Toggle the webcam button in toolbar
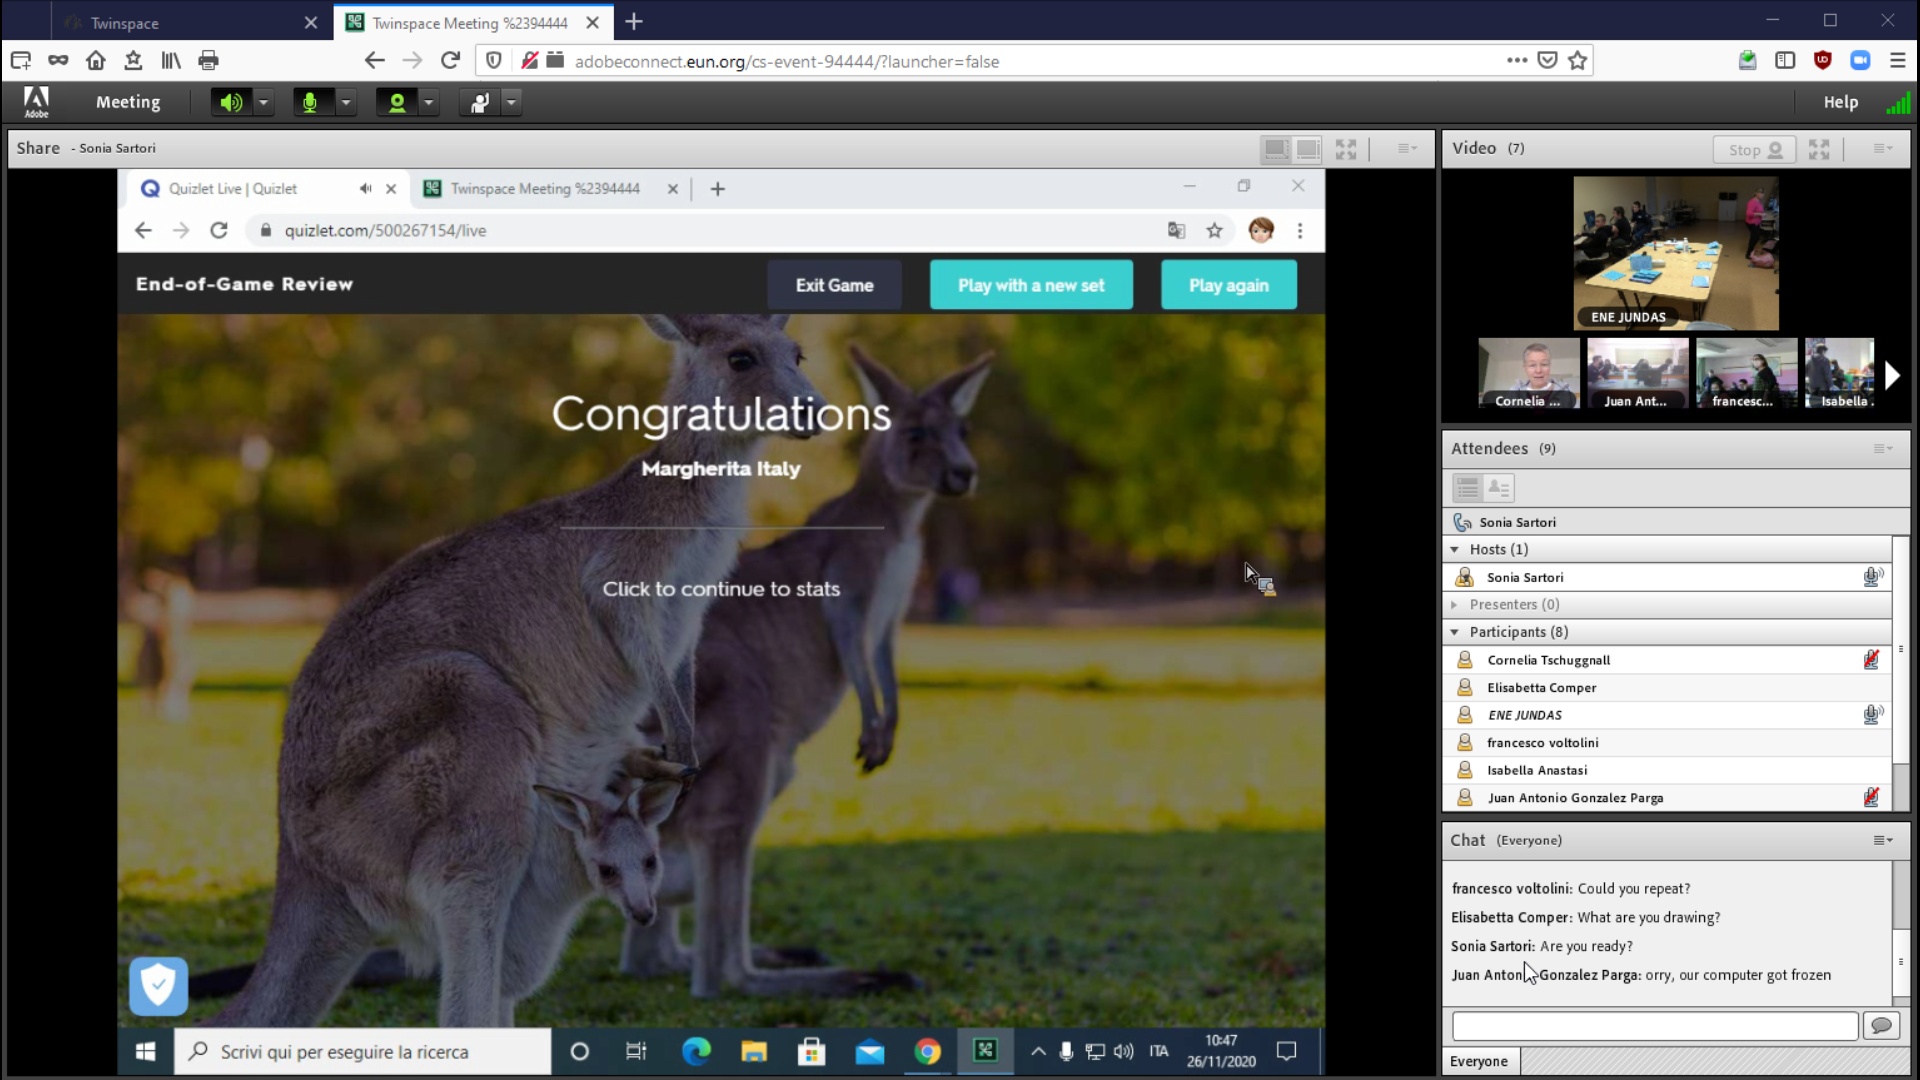Screen dimensions: 1920x1080 [397, 102]
